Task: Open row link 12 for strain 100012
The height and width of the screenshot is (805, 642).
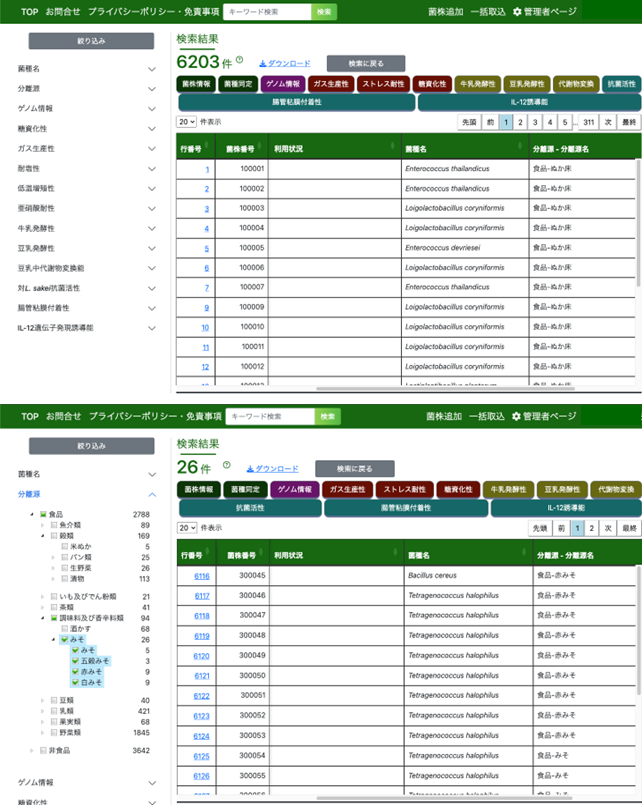Action: pyautogui.click(x=205, y=367)
